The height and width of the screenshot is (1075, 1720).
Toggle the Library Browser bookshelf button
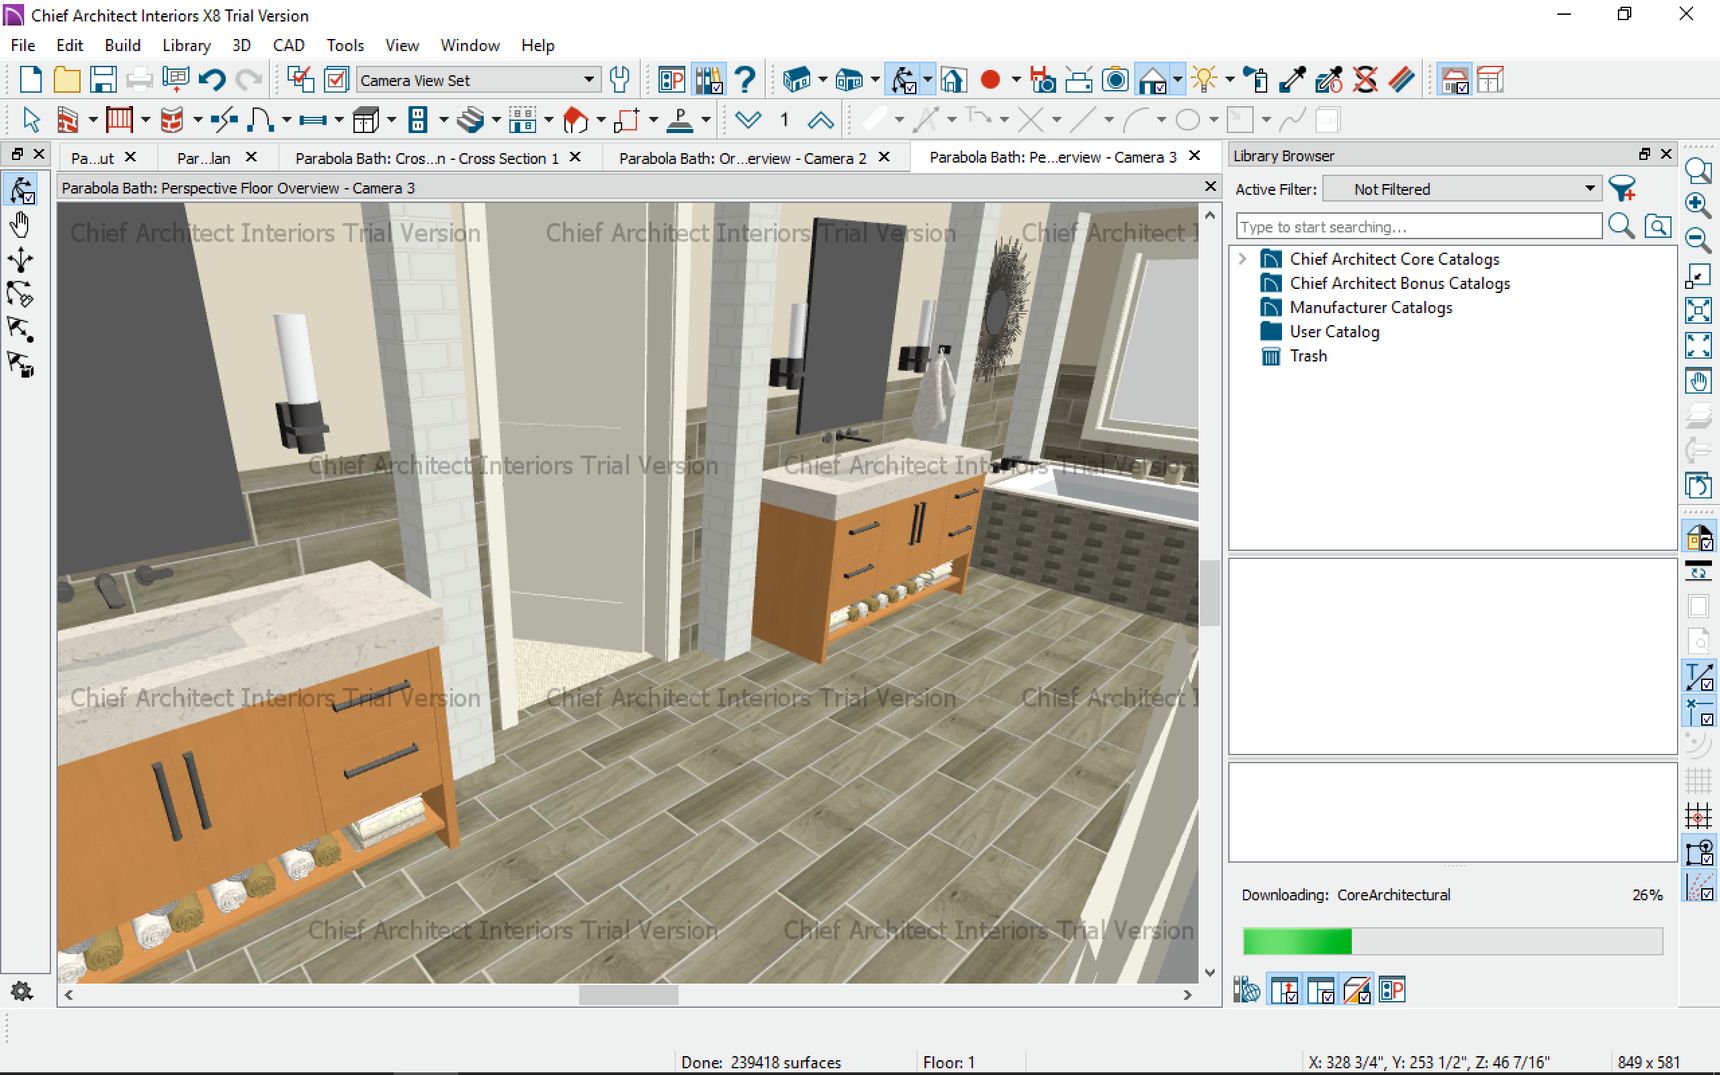pyautogui.click(x=708, y=80)
